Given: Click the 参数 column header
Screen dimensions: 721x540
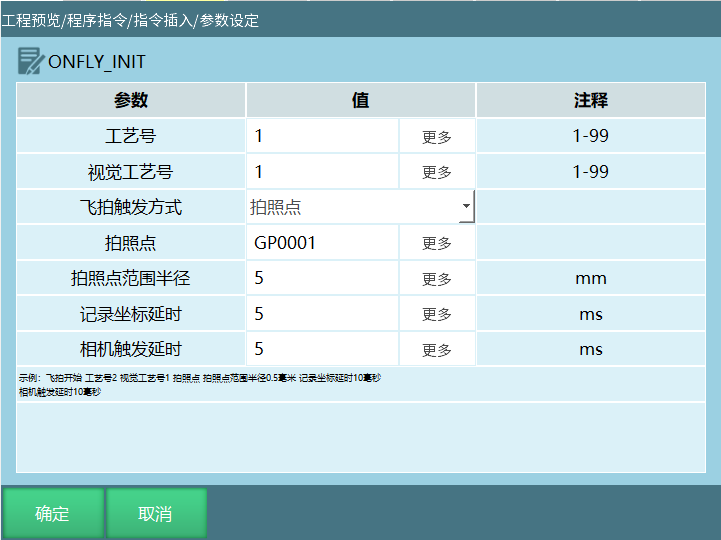Looking at the screenshot, I should (131, 100).
